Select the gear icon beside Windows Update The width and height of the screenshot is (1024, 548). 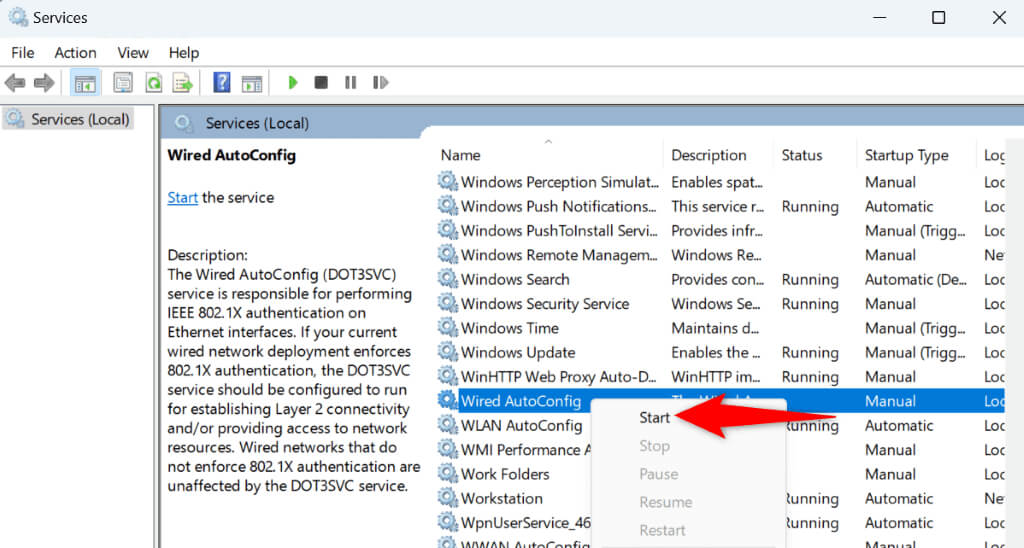coord(447,352)
